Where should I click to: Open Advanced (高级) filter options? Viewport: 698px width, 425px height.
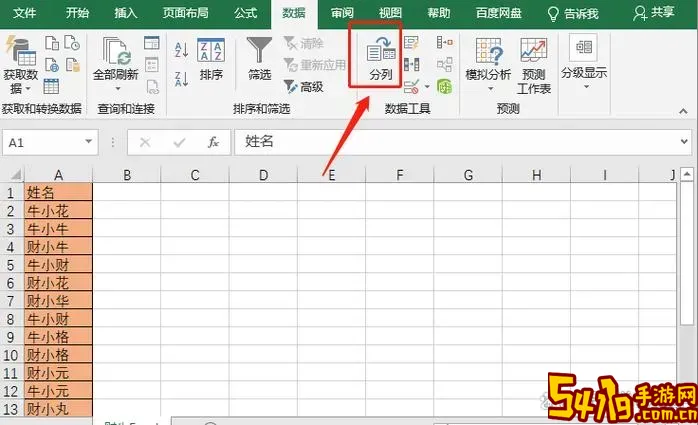pos(303,86)
